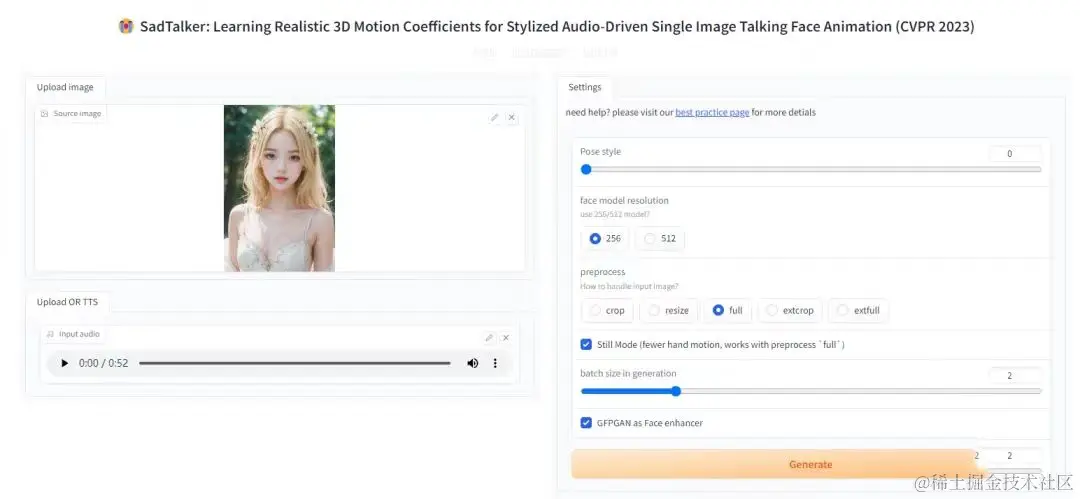The width and height of the screenshot is (1080, 499).
Task: Edit the source image with pencil icon
Action: [494, 118]
